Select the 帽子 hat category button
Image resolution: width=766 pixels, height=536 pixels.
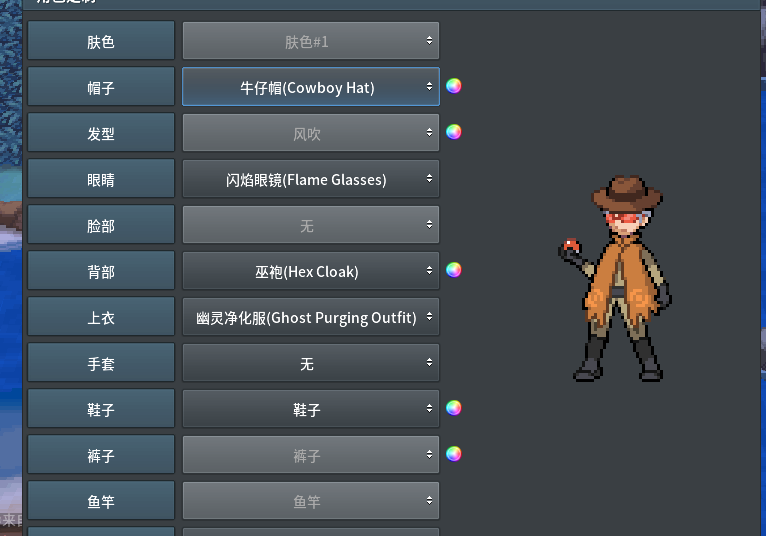[101, 86]
